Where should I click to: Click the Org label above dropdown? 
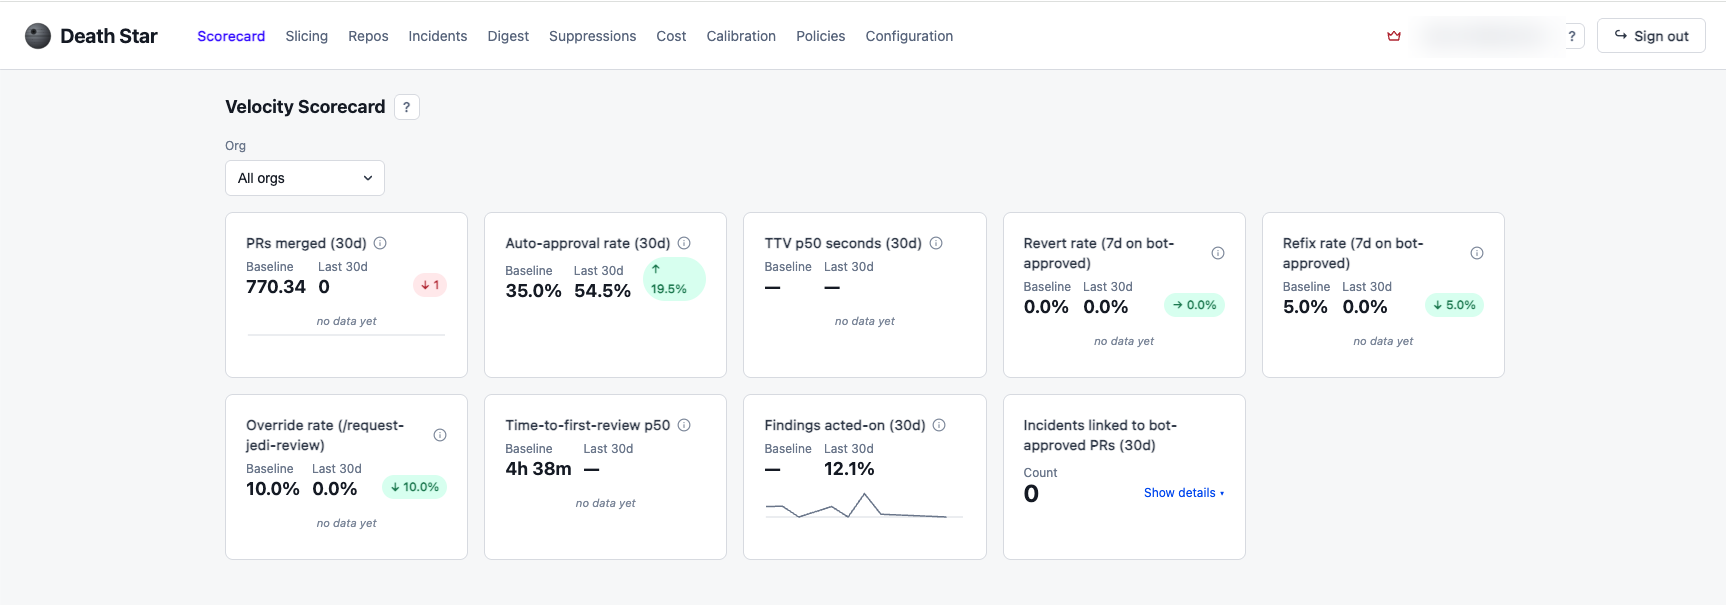tap(235, 146)
